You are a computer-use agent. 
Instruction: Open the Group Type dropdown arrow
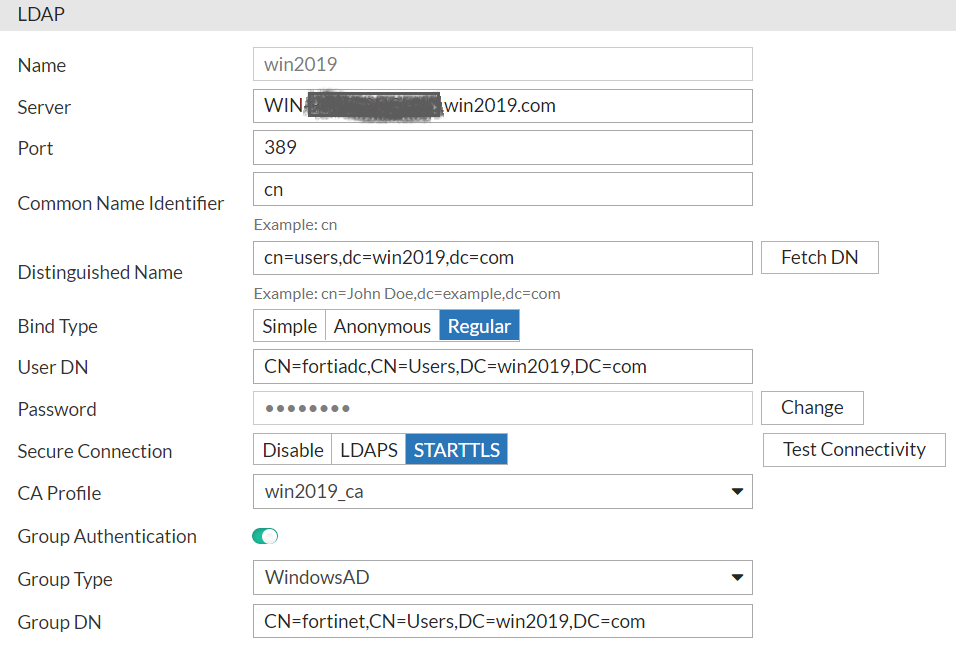(738, 577)
